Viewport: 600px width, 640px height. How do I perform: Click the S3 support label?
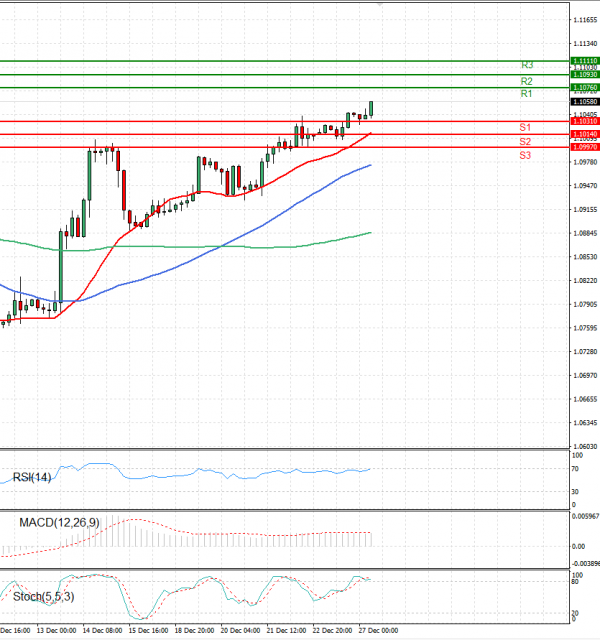click(x=525, y=155)
